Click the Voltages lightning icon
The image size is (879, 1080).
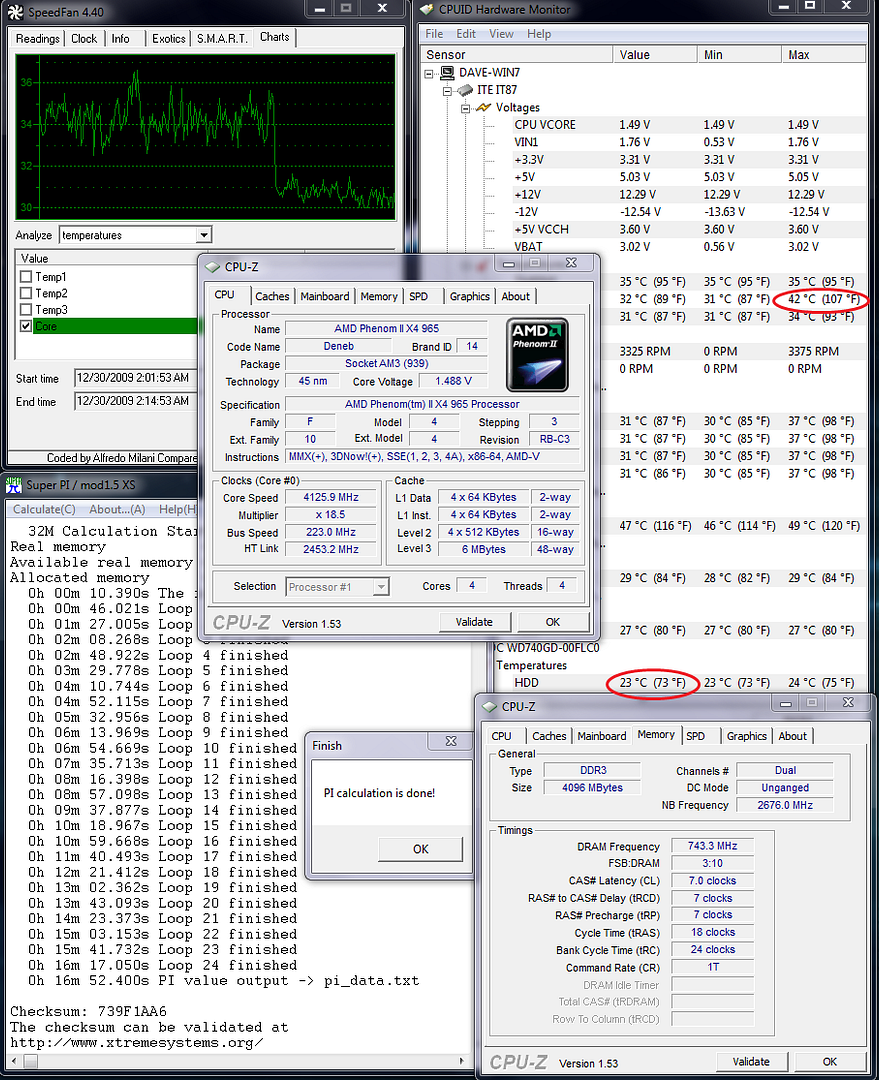(484, 107)
